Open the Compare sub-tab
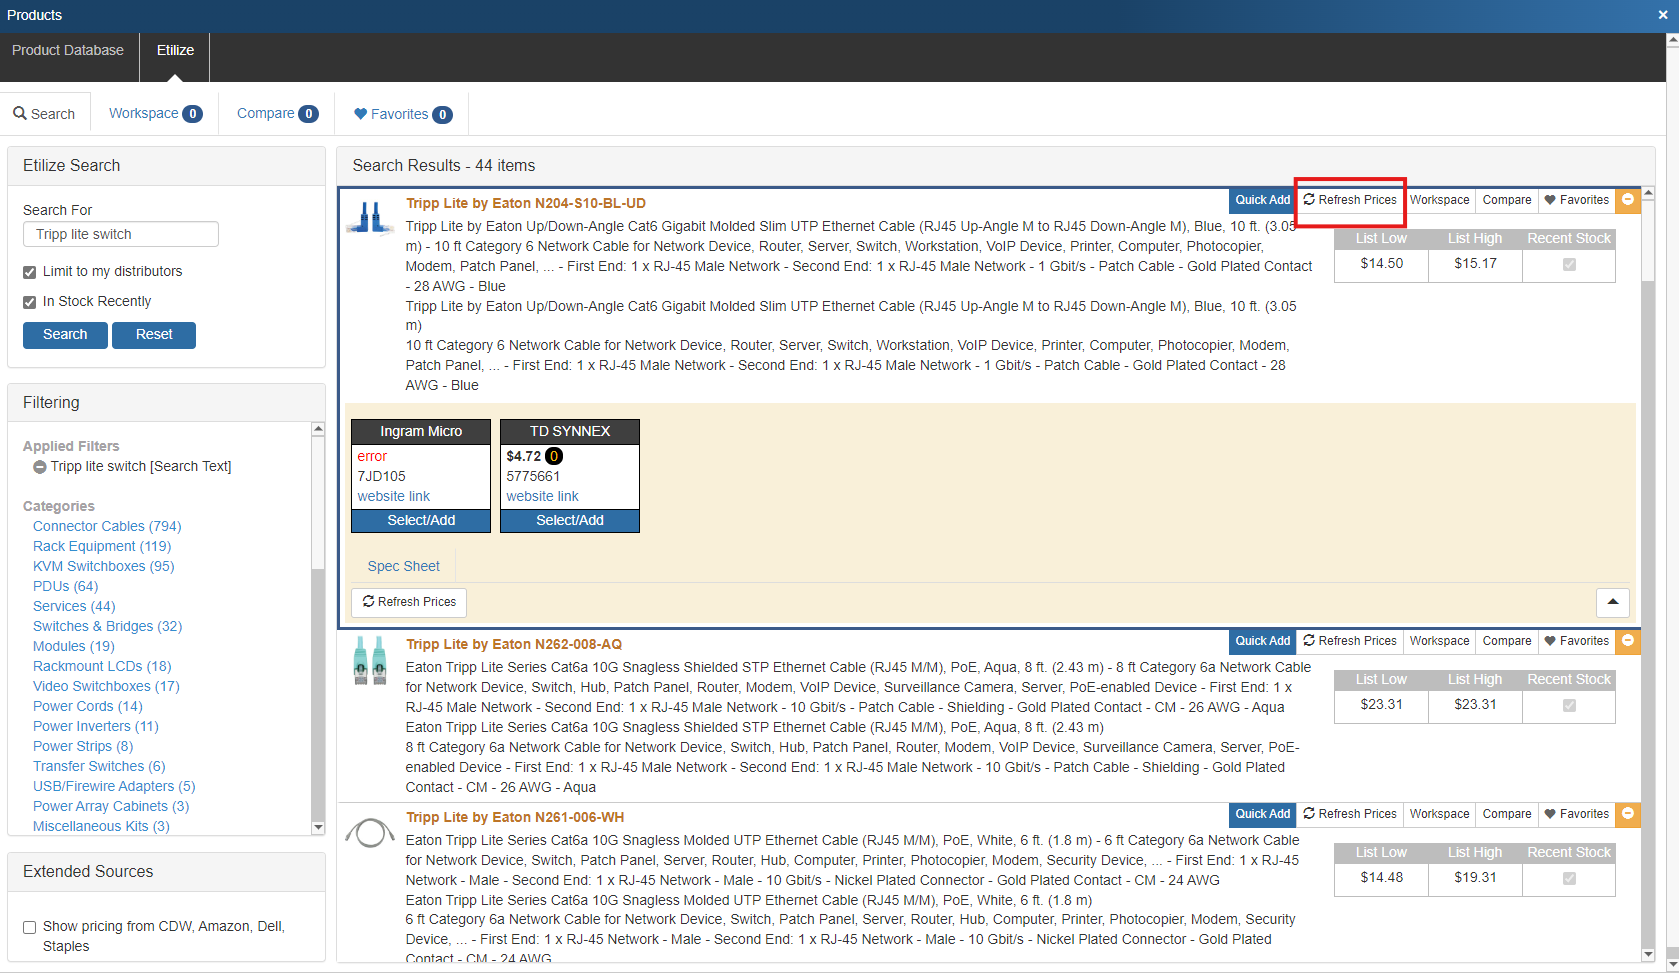Viewport: 1679px width, 973px height. [x=277, y=114]
